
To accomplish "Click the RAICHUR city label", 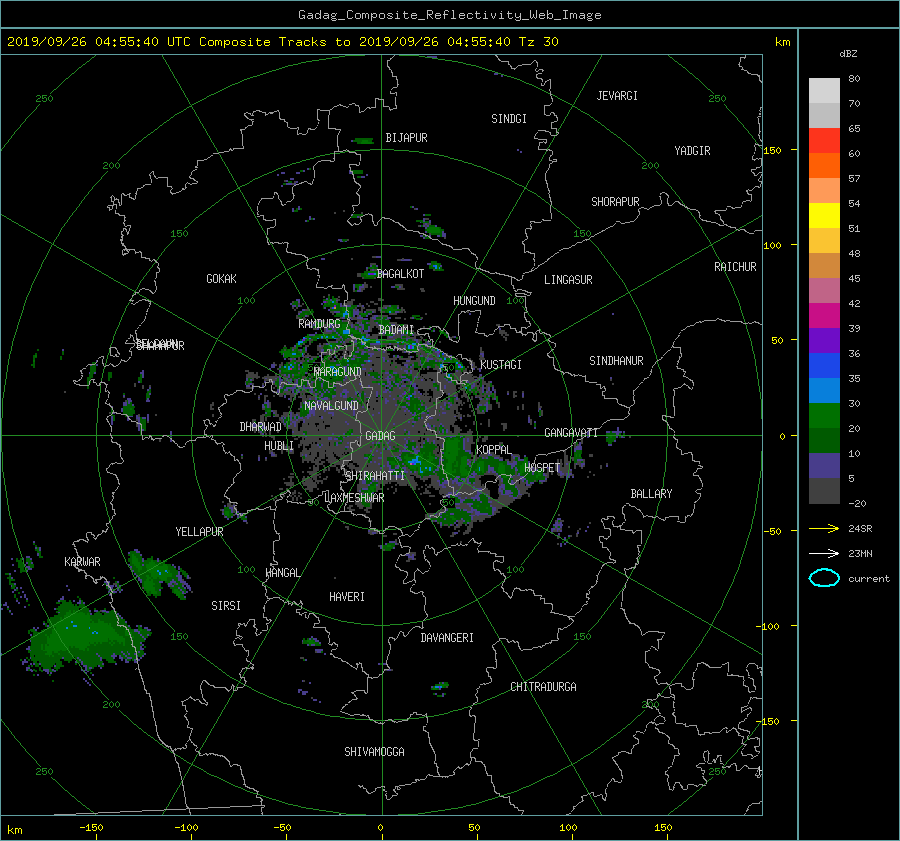I will (735, 267).
